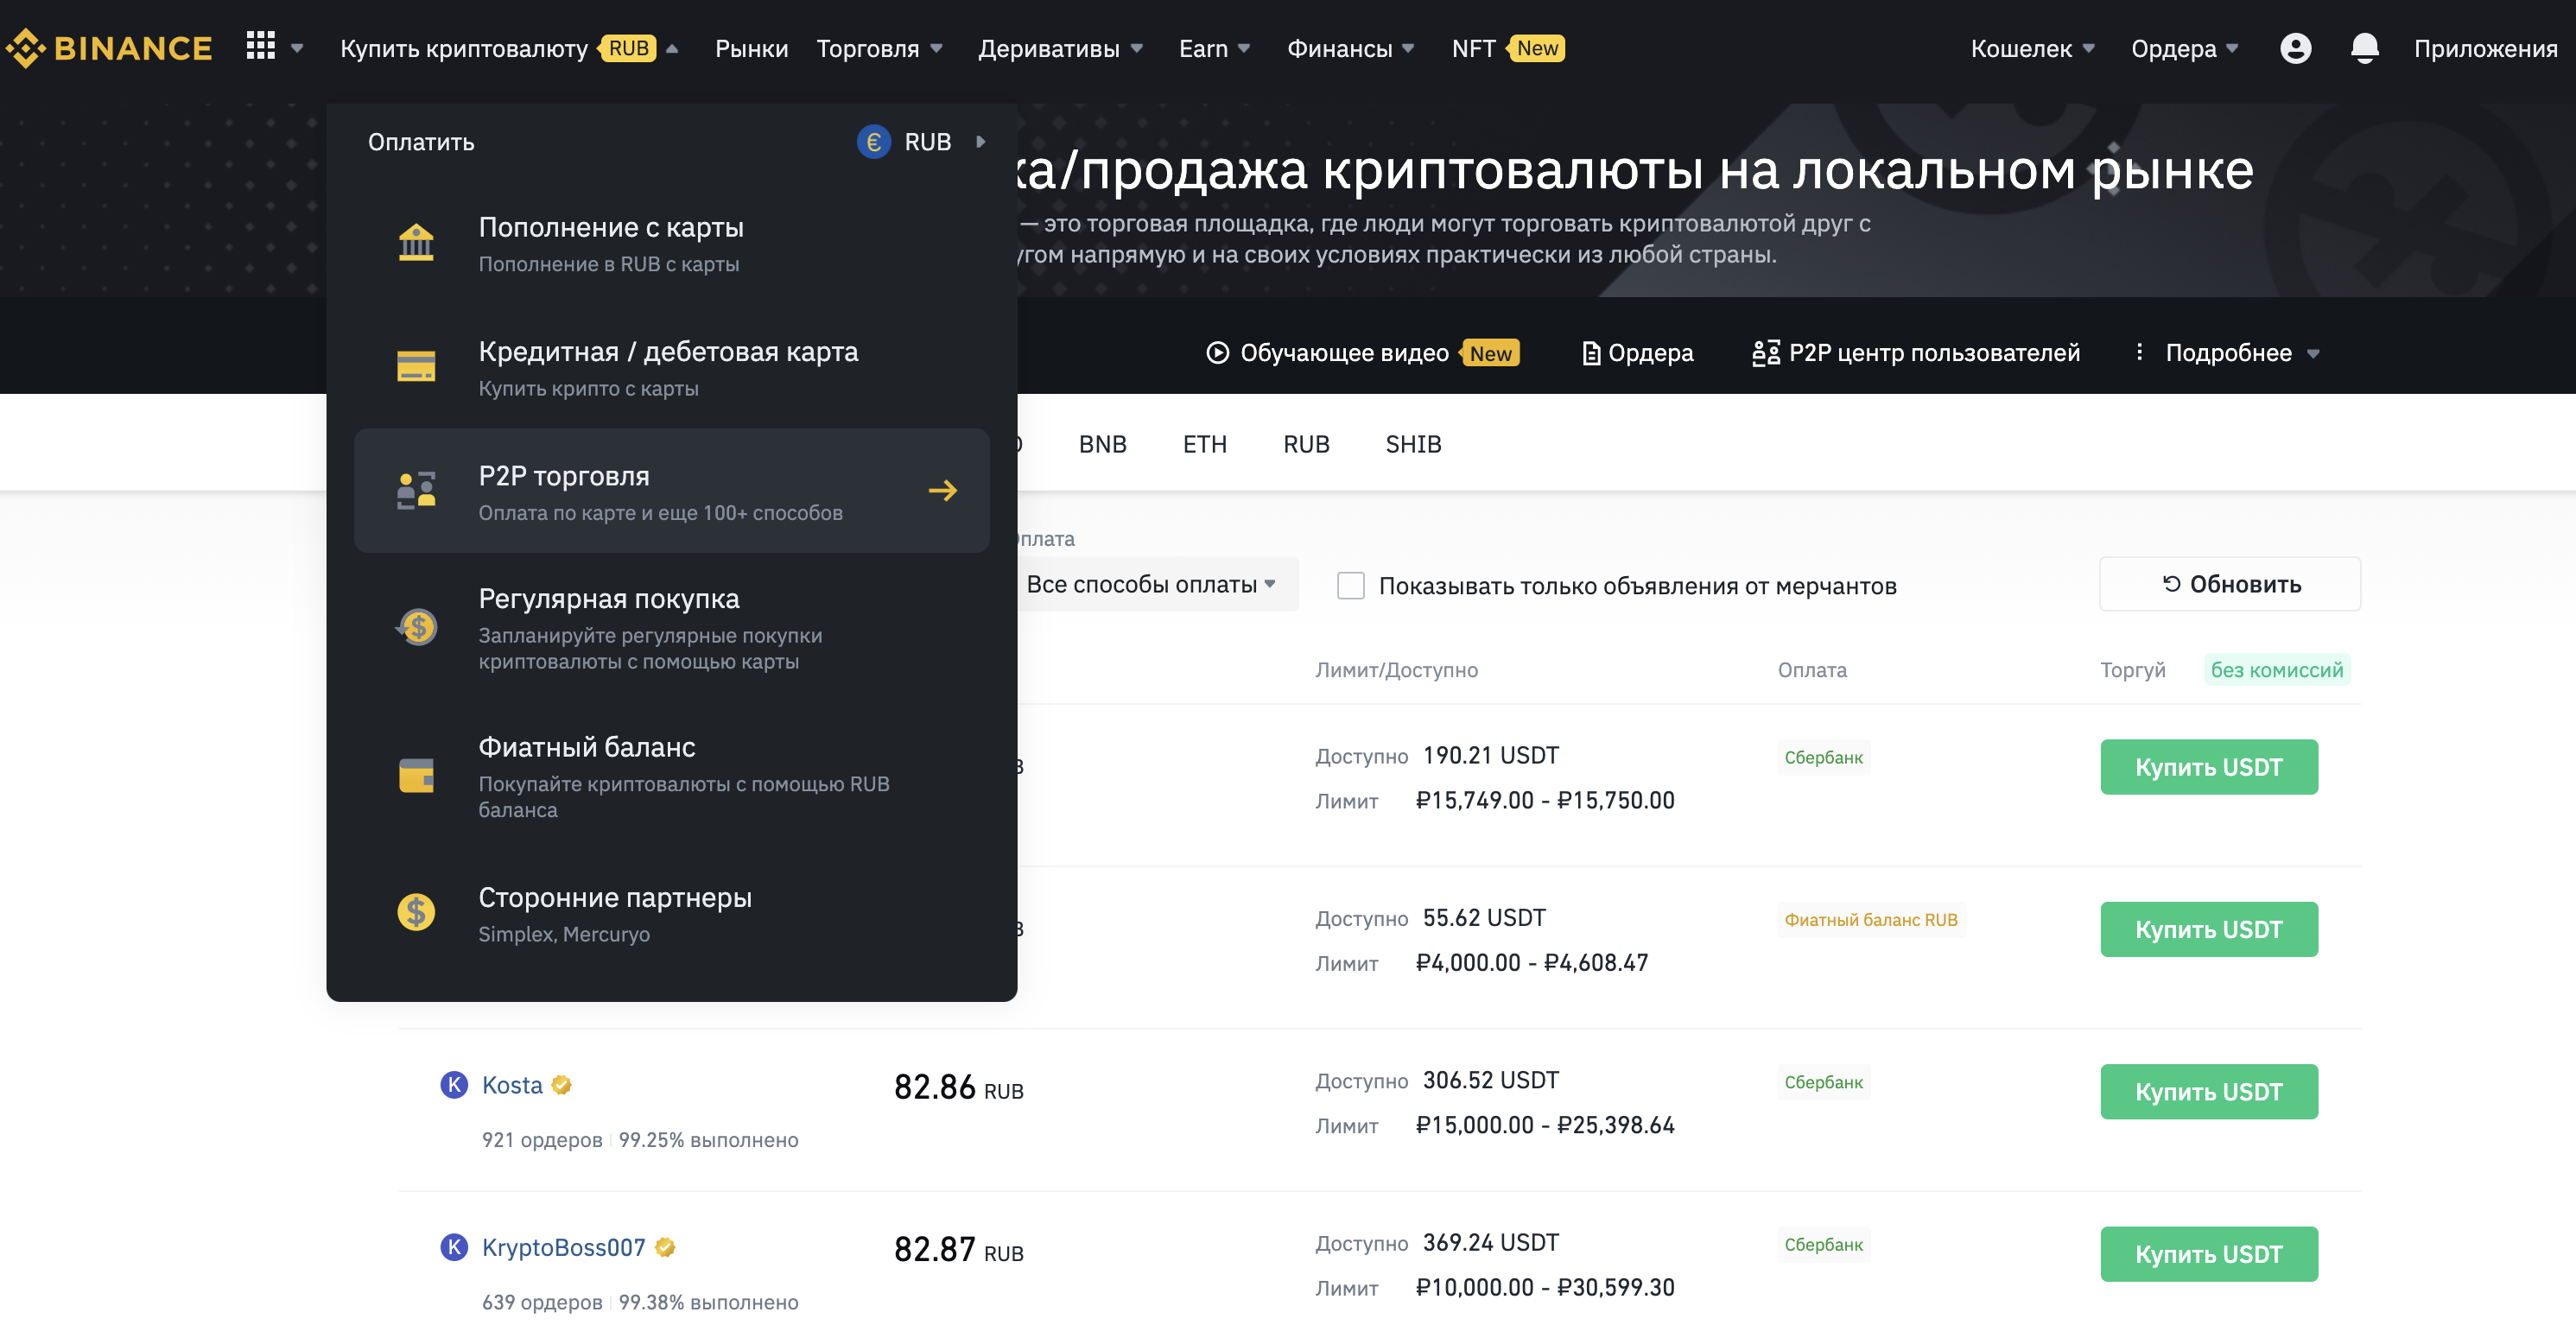Click the Обновить refresh button
The width and height of the screenshot is (2576, 1344).
coord(2229,584)
